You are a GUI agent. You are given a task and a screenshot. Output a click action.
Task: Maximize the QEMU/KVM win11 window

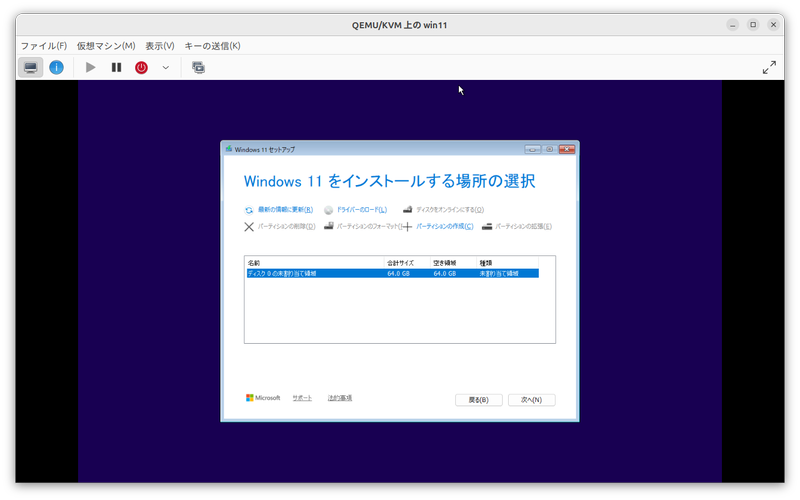753,24
